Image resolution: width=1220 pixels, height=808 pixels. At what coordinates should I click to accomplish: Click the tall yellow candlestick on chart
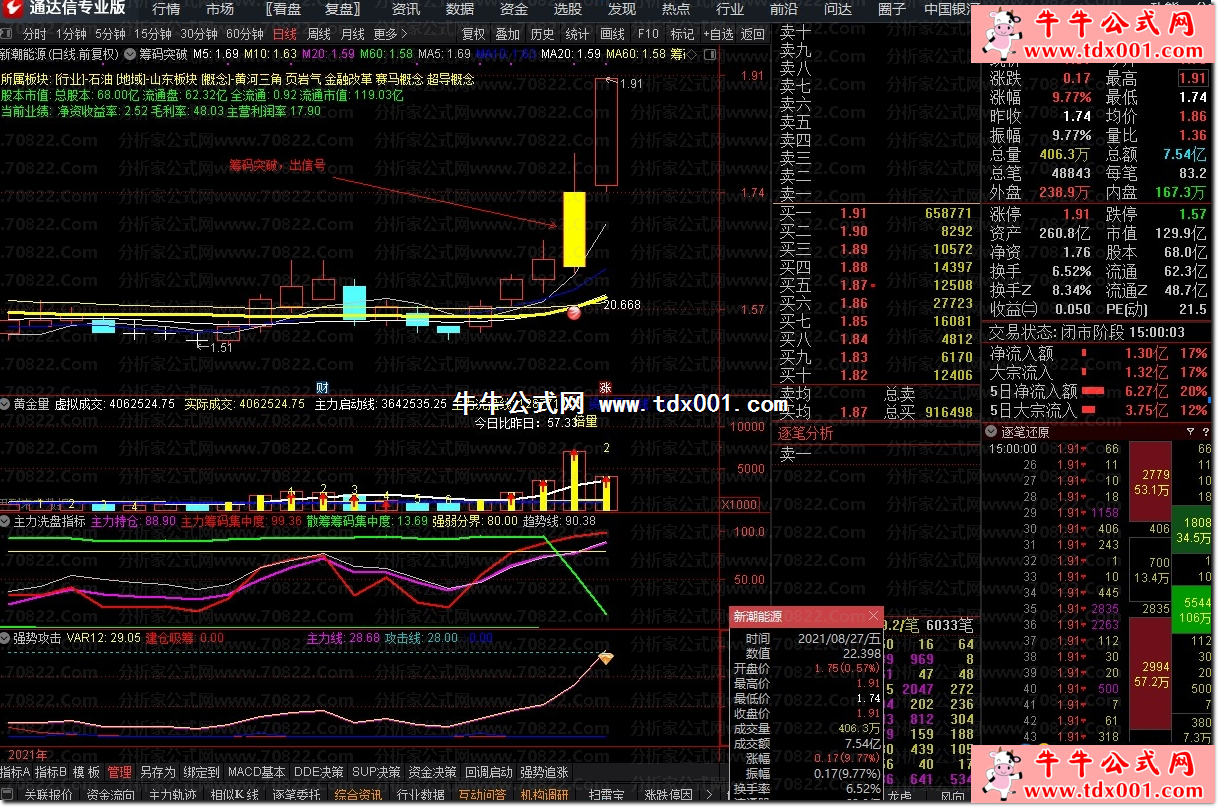tap(574, 229)
